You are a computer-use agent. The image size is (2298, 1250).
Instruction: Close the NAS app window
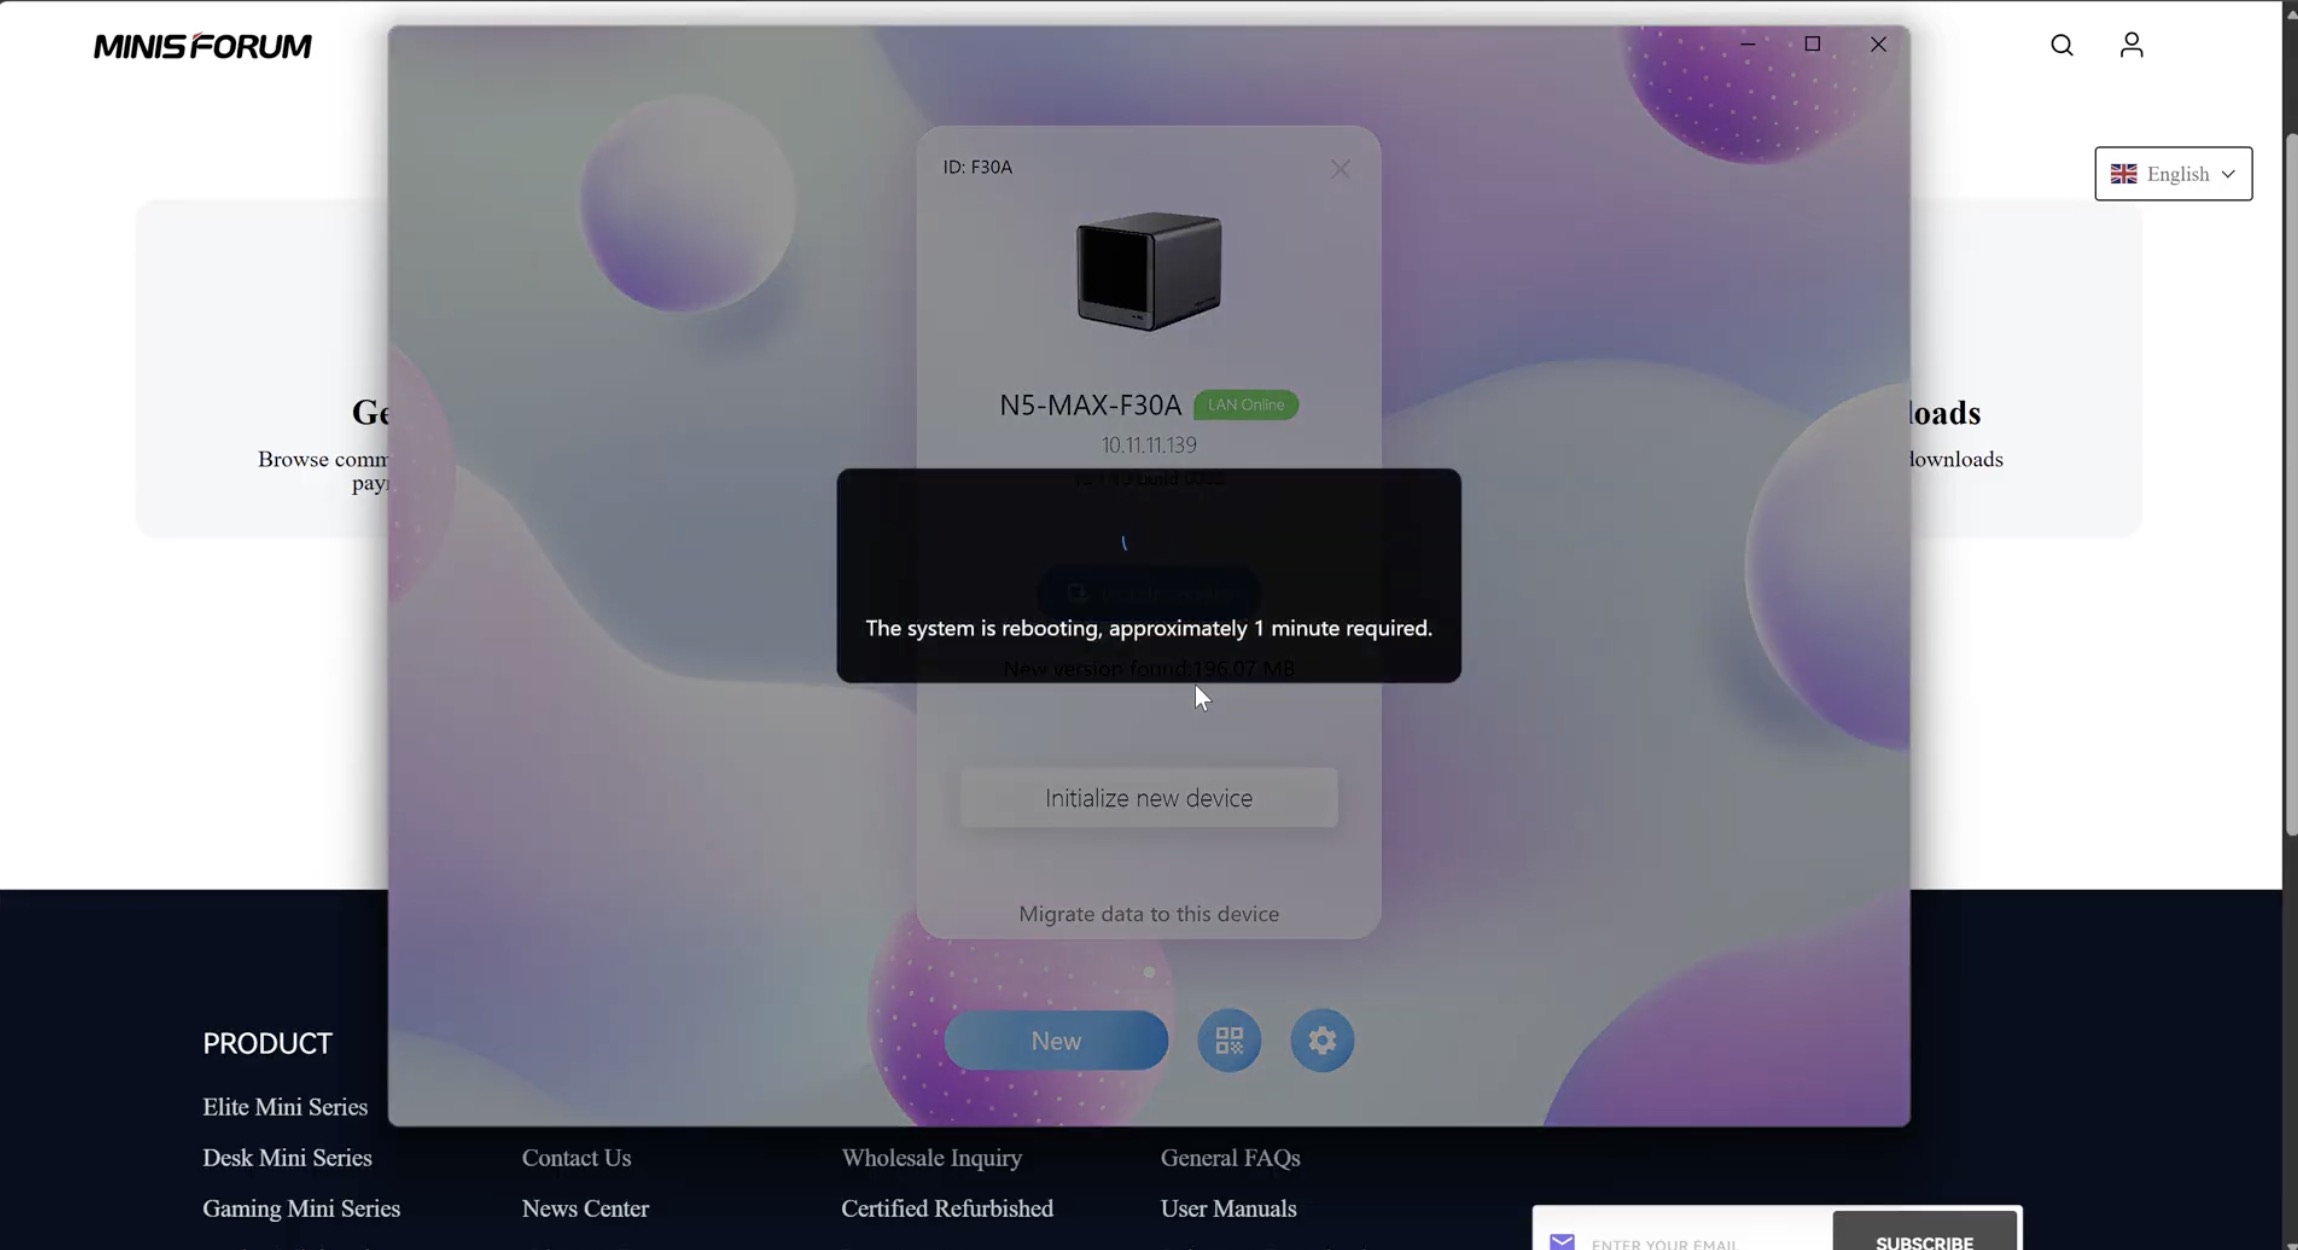[x=1878, y=44]
